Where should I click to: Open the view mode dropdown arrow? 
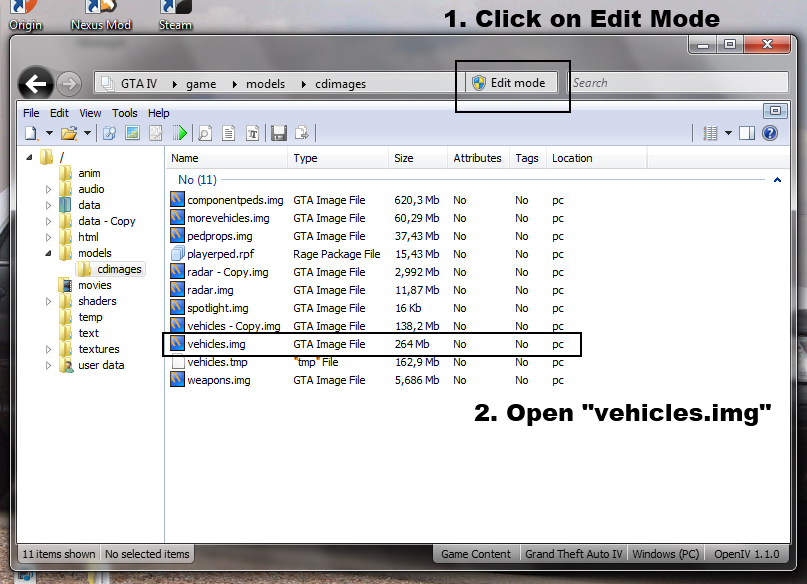pos(728,133)
